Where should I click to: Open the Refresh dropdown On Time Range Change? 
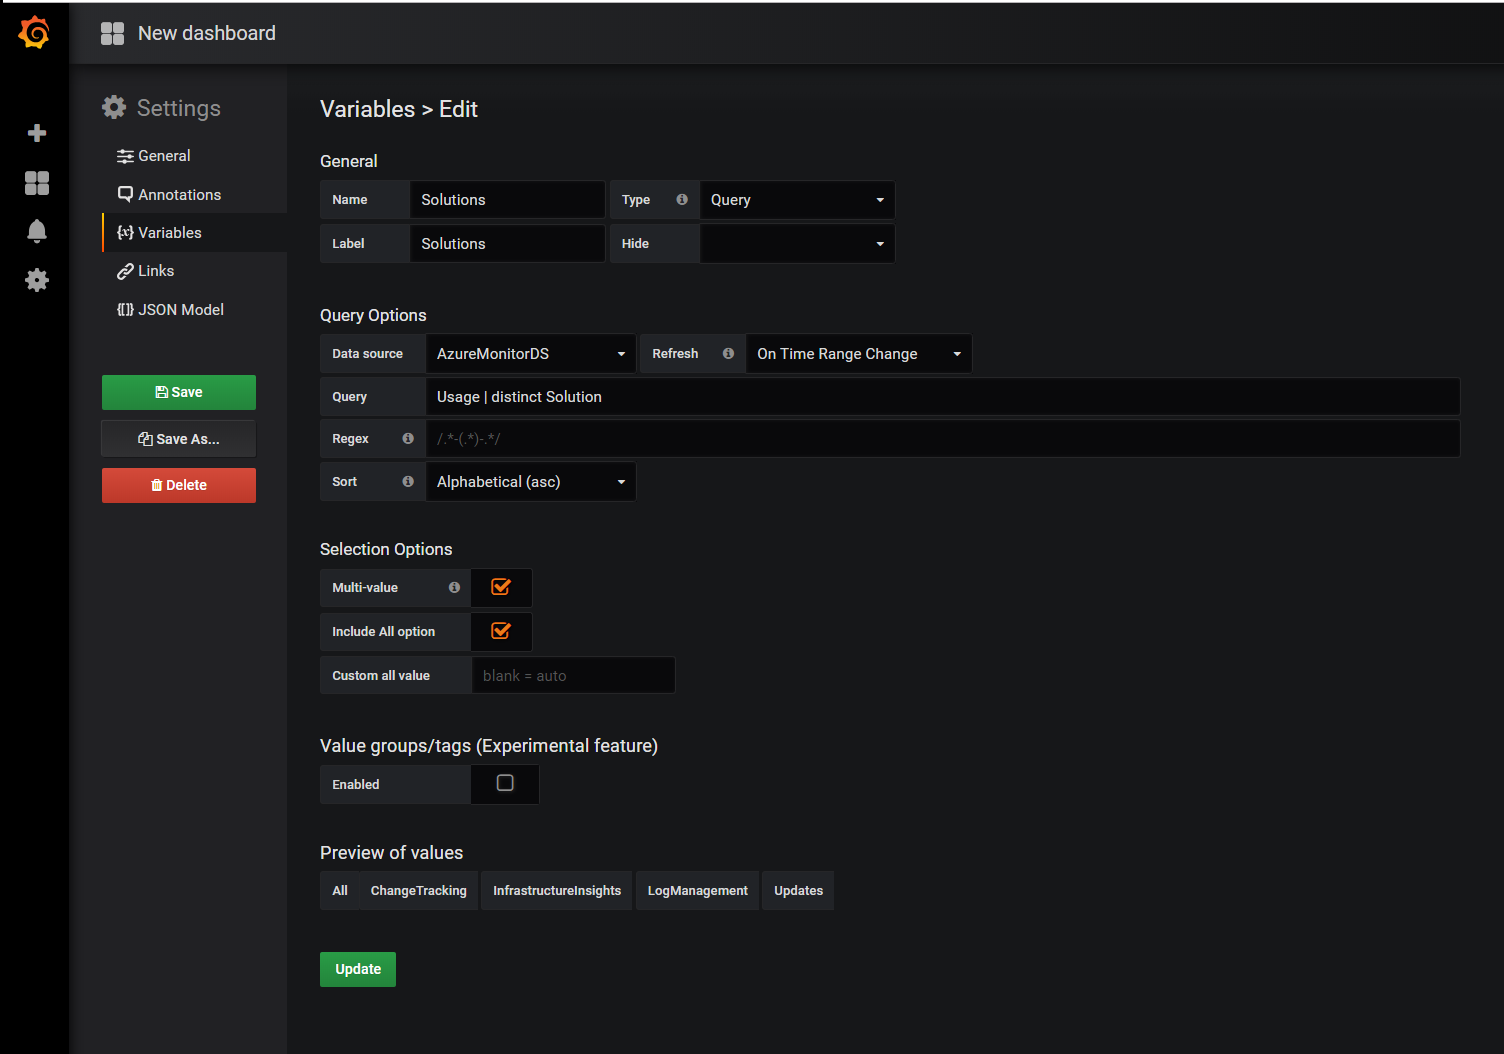pyautogui.click(x=859, y=354)
